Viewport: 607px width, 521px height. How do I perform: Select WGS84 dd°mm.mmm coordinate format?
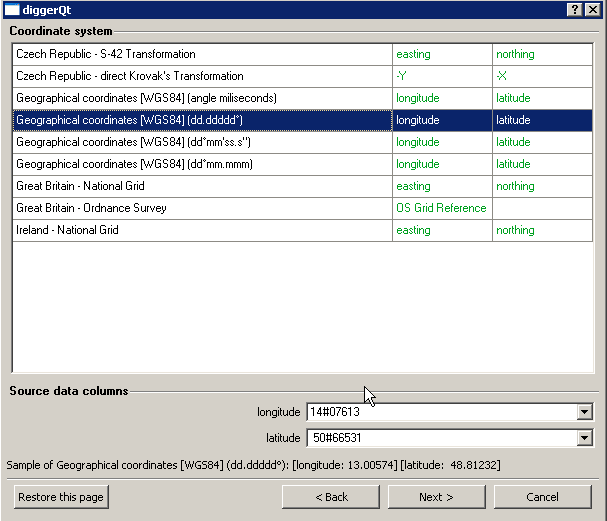pos(200,164)
